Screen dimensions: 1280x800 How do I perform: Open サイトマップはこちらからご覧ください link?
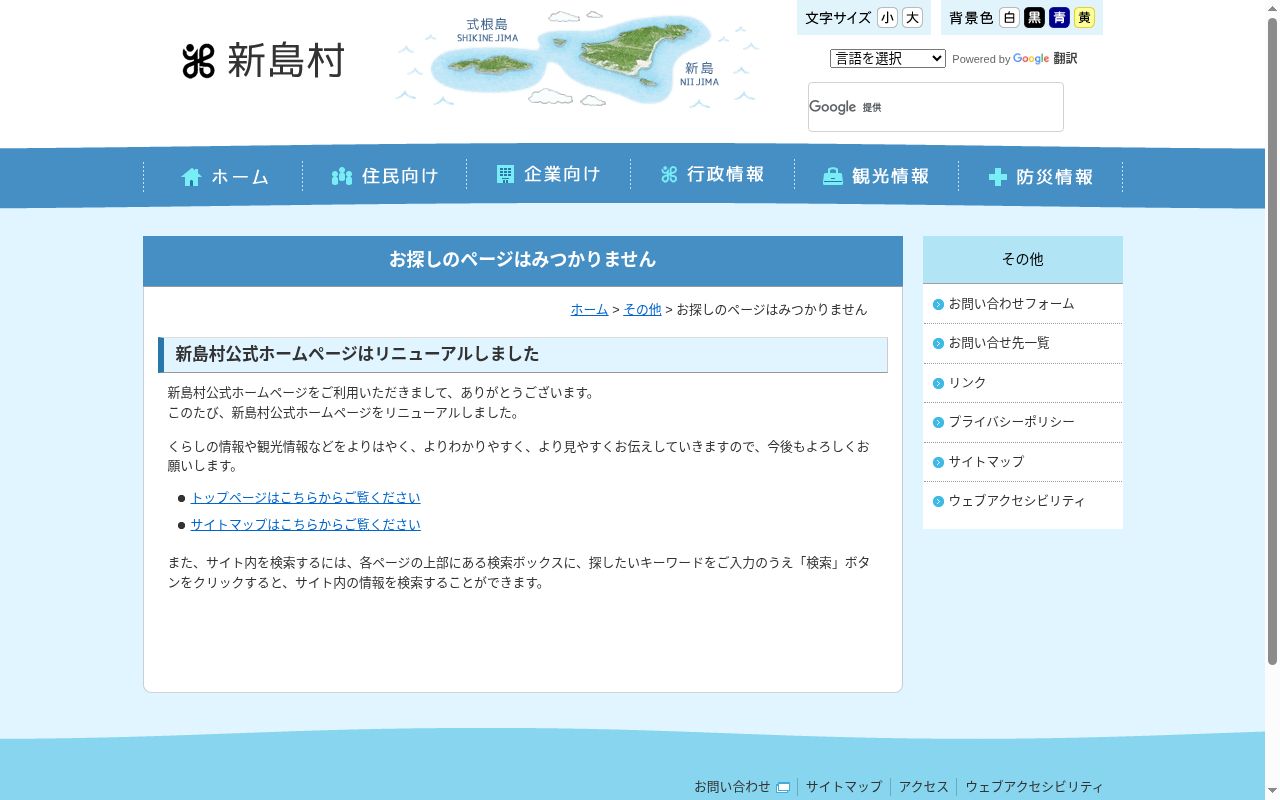click(x=305, y=525)
